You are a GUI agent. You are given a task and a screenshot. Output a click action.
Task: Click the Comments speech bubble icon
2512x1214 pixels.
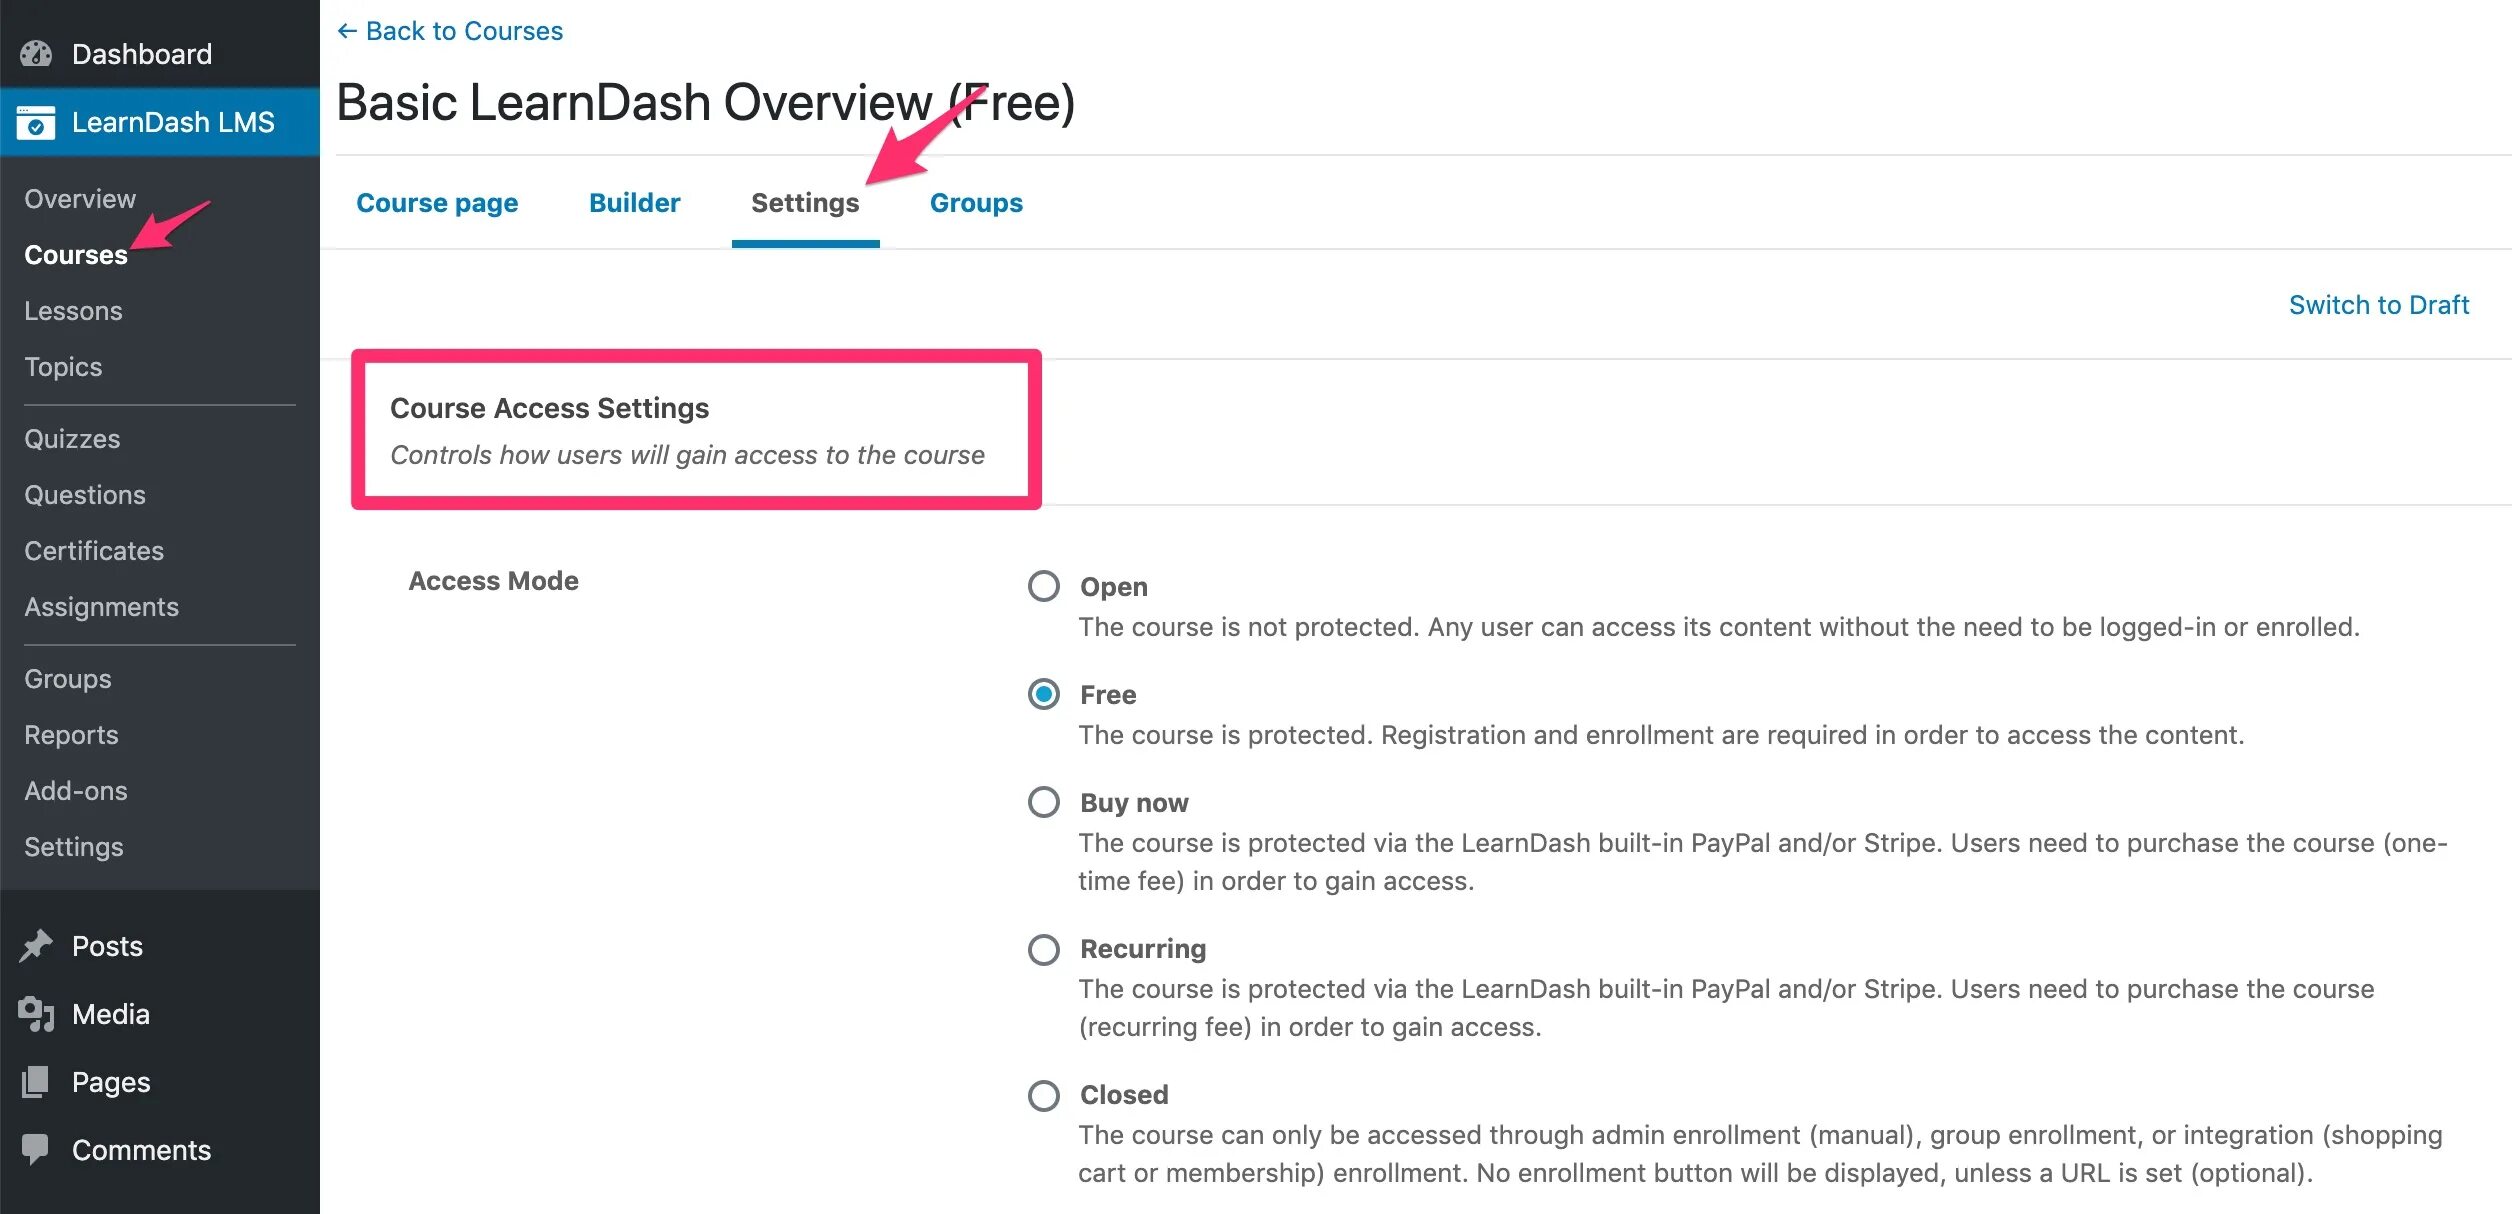point(36,1150)
